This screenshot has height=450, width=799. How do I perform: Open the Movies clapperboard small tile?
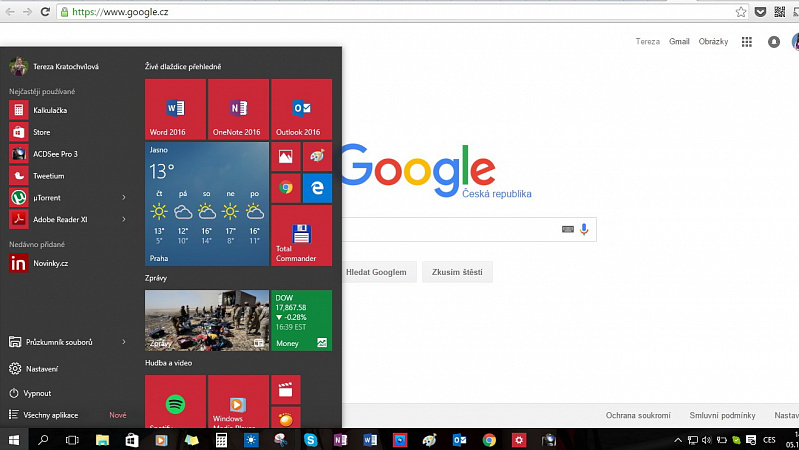tap(285, 390)
